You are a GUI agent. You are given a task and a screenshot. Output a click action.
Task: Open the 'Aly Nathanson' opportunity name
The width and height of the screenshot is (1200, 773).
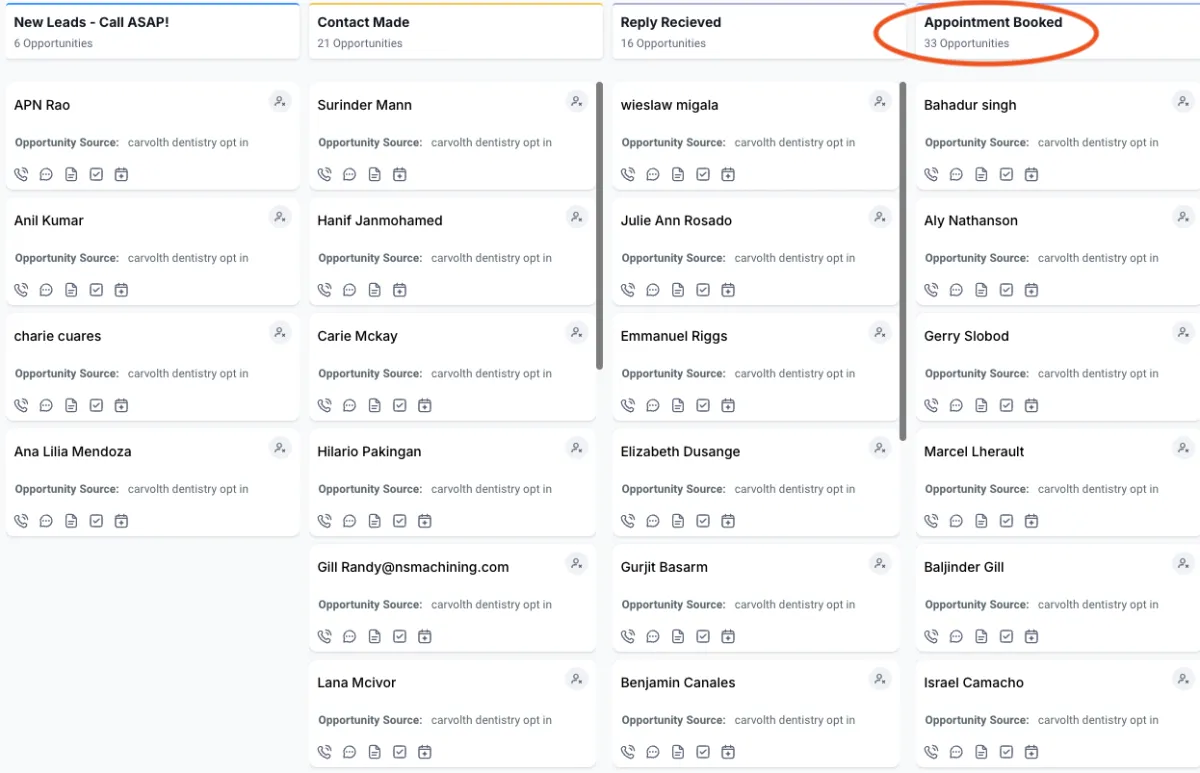pos(971,220)
